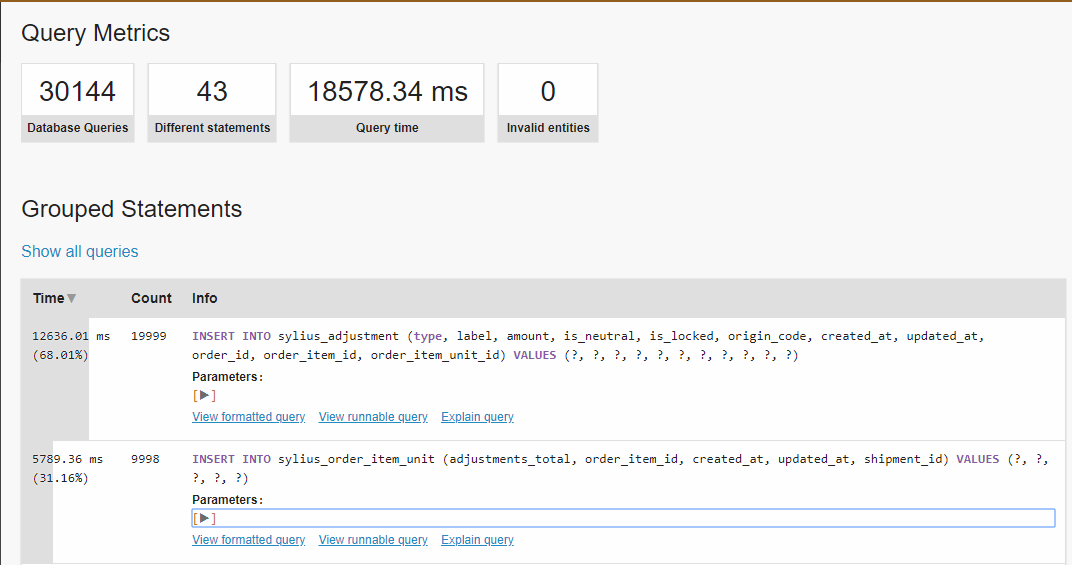Click the Show all queries link
Image resolution: width=1072 pixels, height=565 pixels.
[79, 252]
